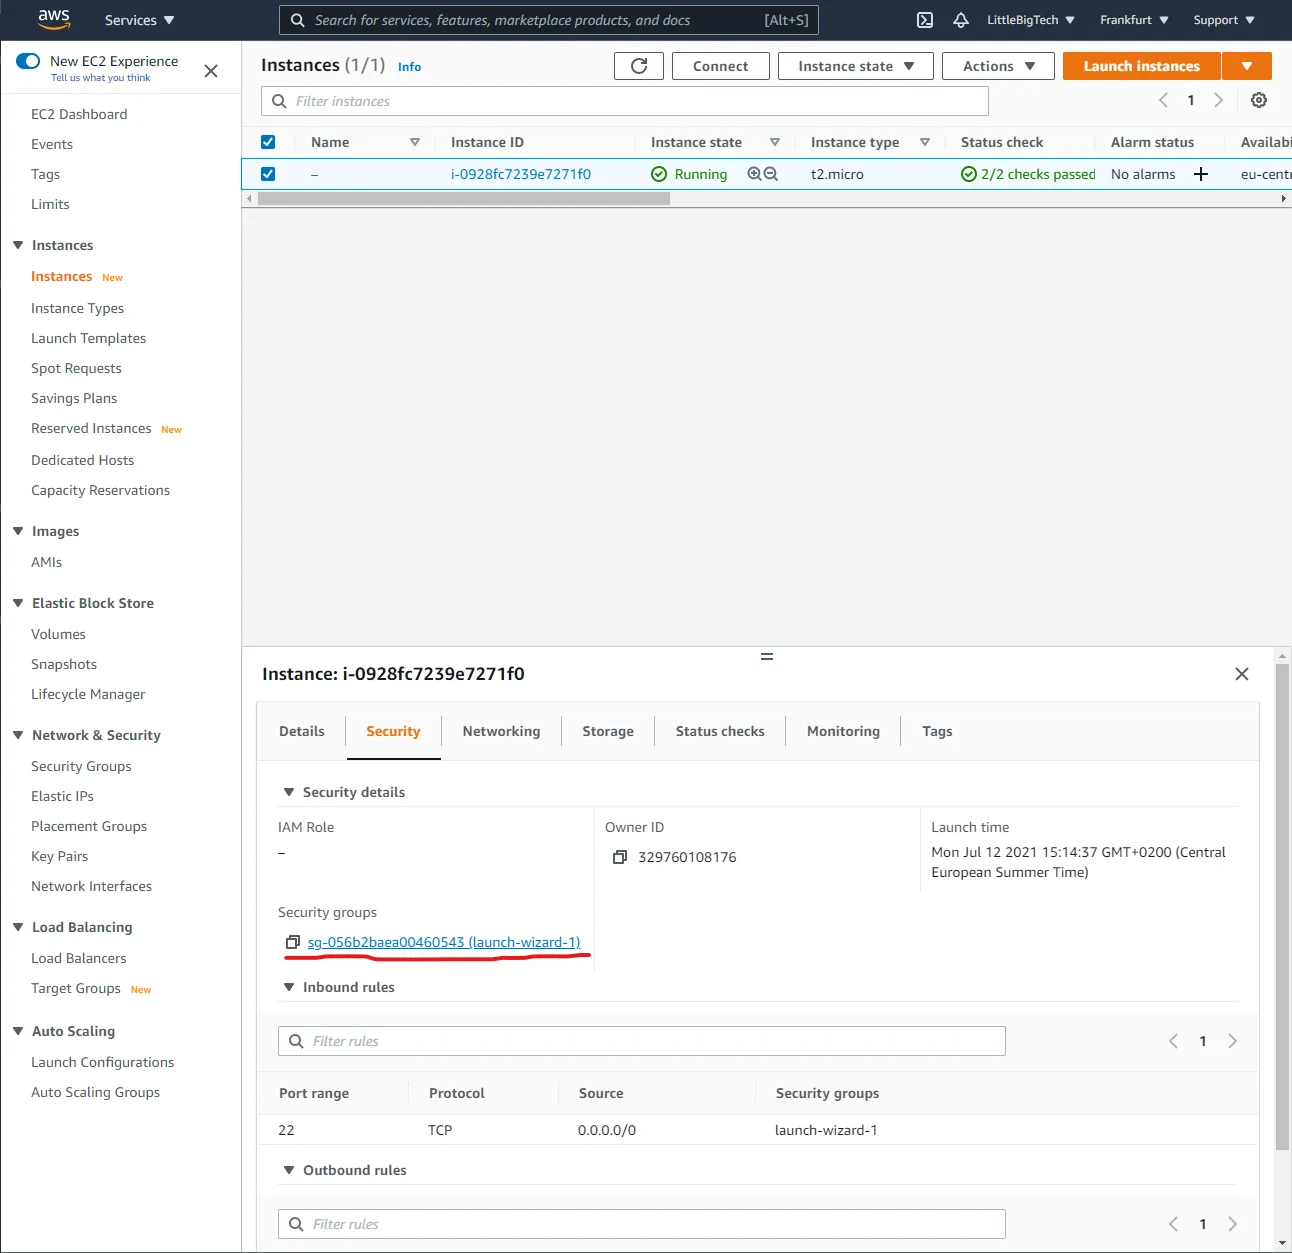Open the notifications bell icon
The width and height of the screenshot is (1292, 1253).
960,20
